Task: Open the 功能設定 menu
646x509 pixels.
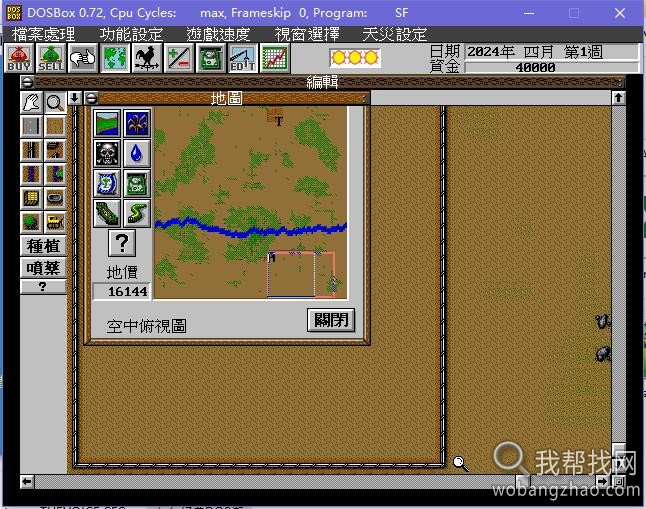Action: [x=131, y=34]
